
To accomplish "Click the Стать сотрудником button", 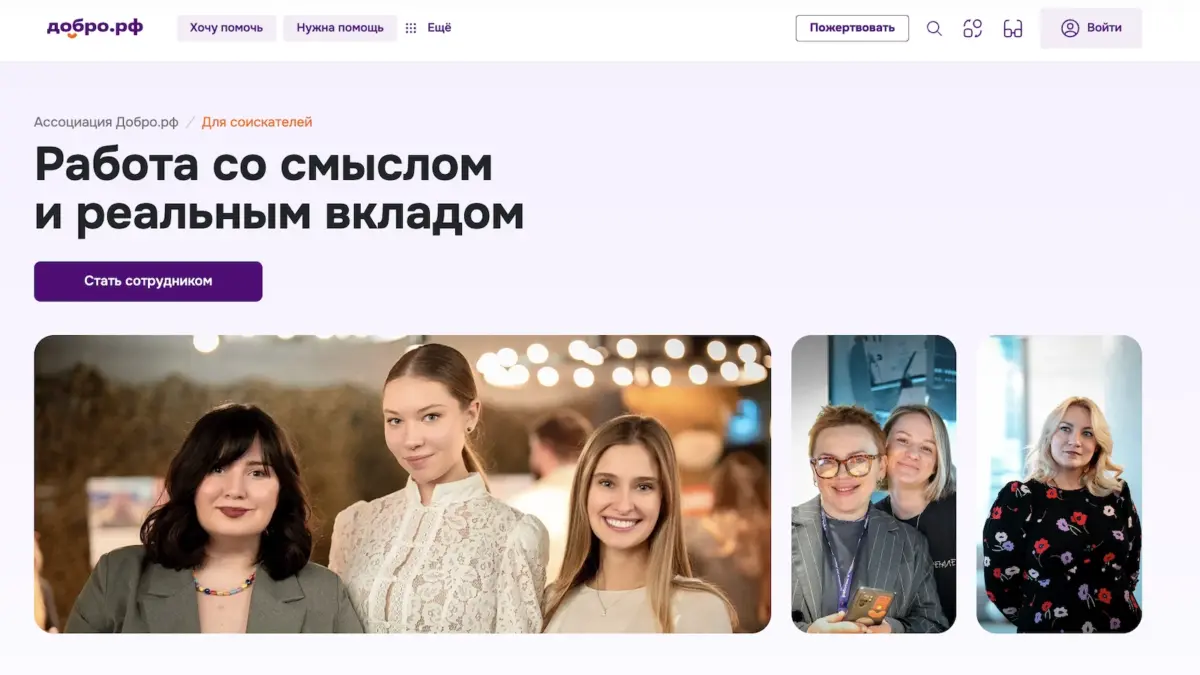I will click(148, 281).
